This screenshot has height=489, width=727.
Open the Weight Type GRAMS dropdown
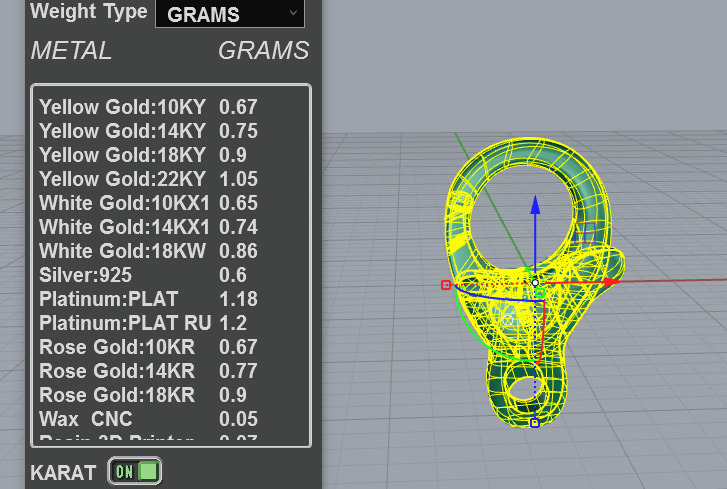pyautogui.click(x=230, y=14)
